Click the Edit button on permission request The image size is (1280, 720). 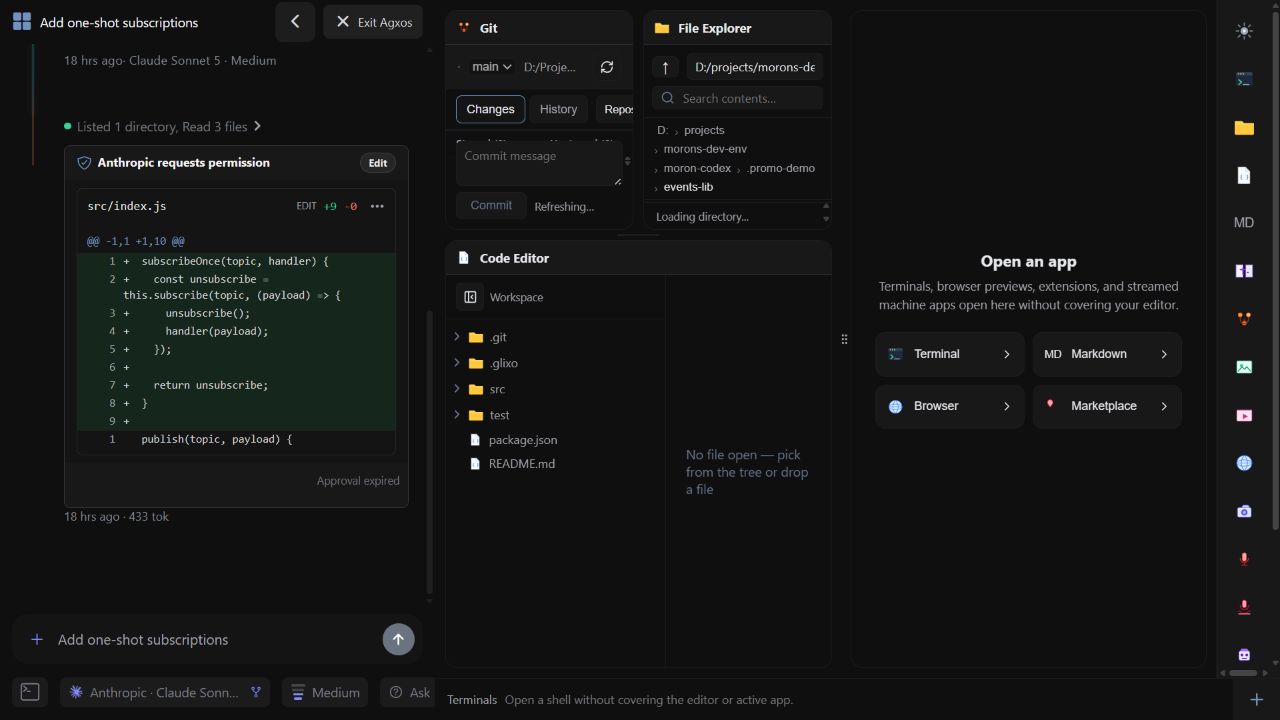[377, 163]
